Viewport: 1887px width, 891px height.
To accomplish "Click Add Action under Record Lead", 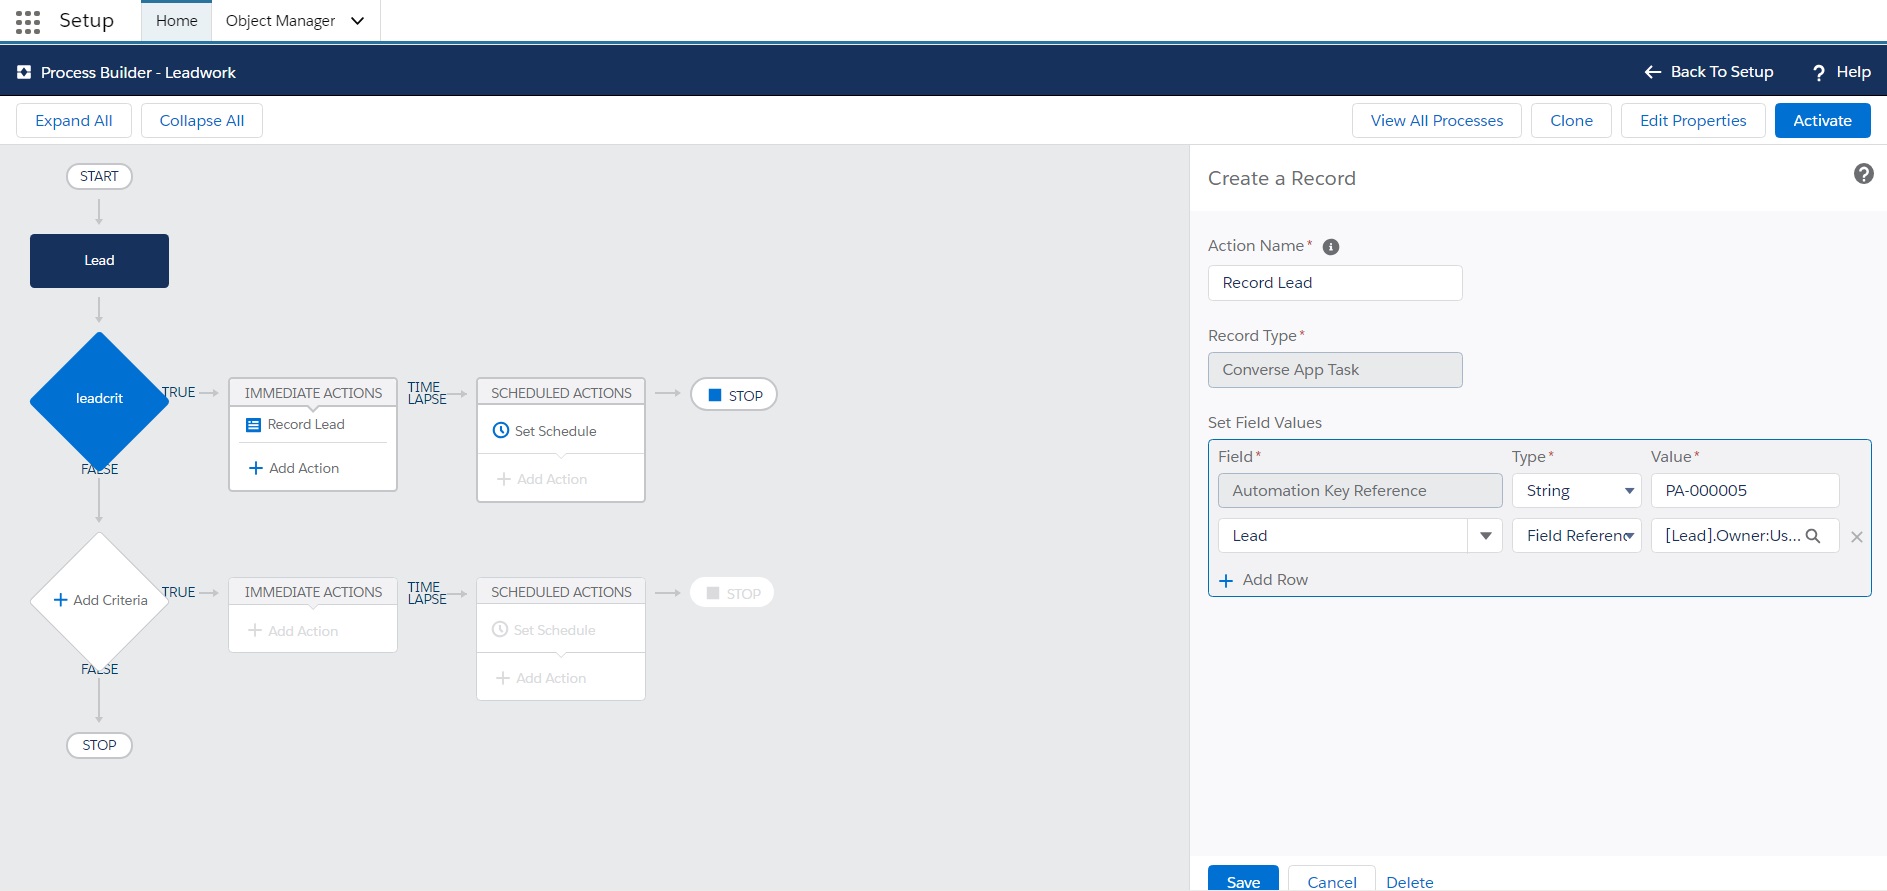I will (304, 468).
